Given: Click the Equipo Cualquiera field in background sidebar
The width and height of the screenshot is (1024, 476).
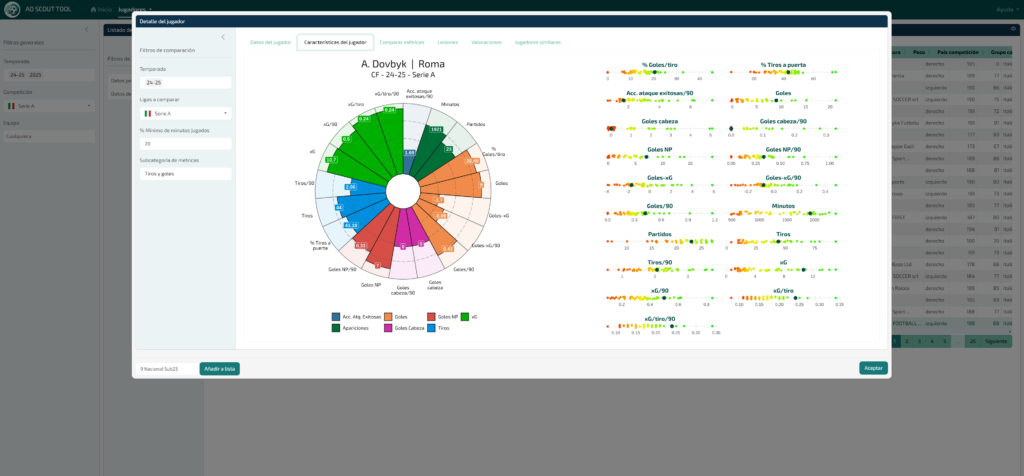Looking at the screenshot, I should click(x=49, y=136).
